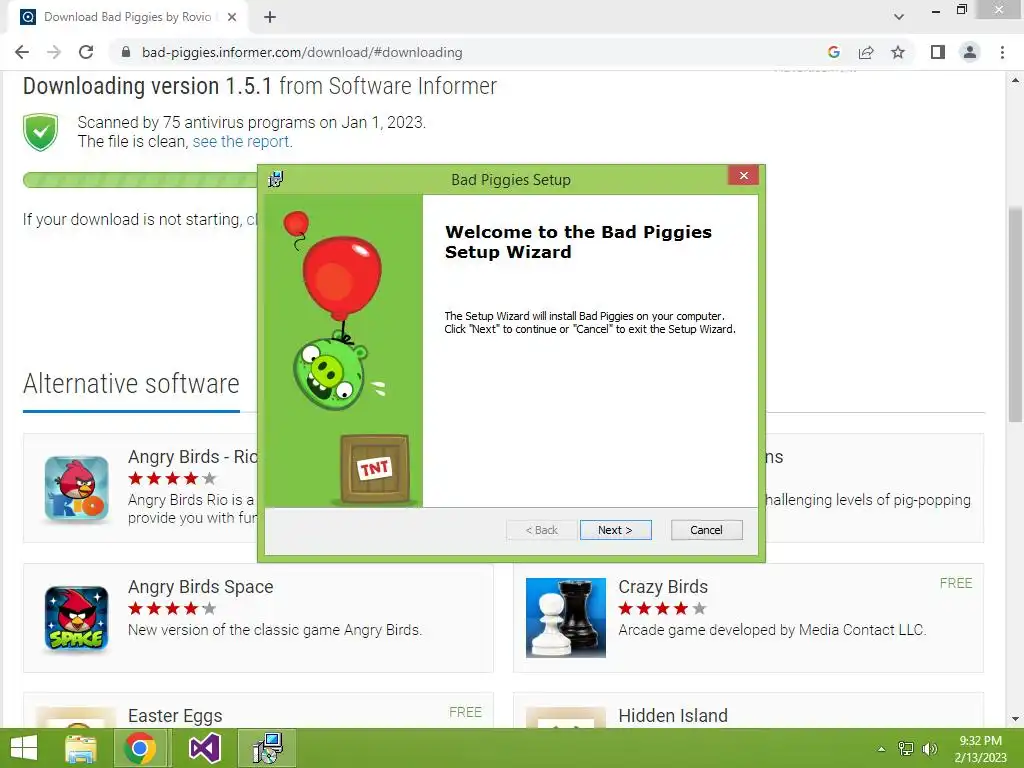Close the Bad Piggies Setup dialog
This screenshot has height=768, width=1024.
tap(743, 175)
